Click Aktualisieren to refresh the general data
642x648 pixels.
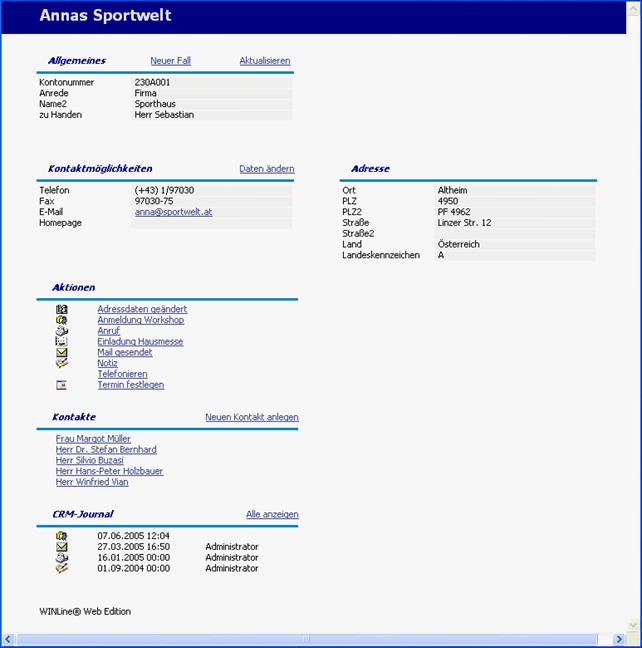265,61
